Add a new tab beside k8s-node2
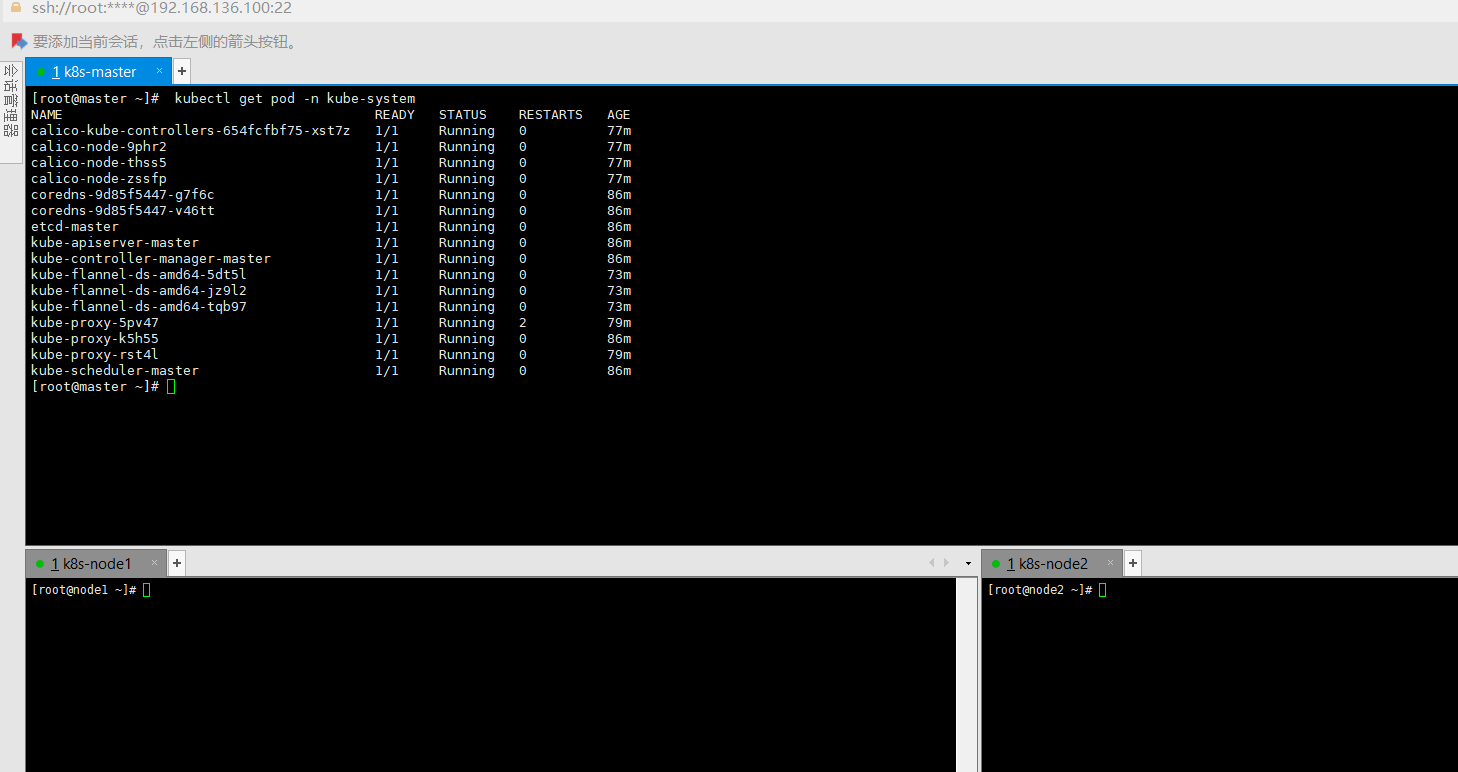 point(1132,563)
